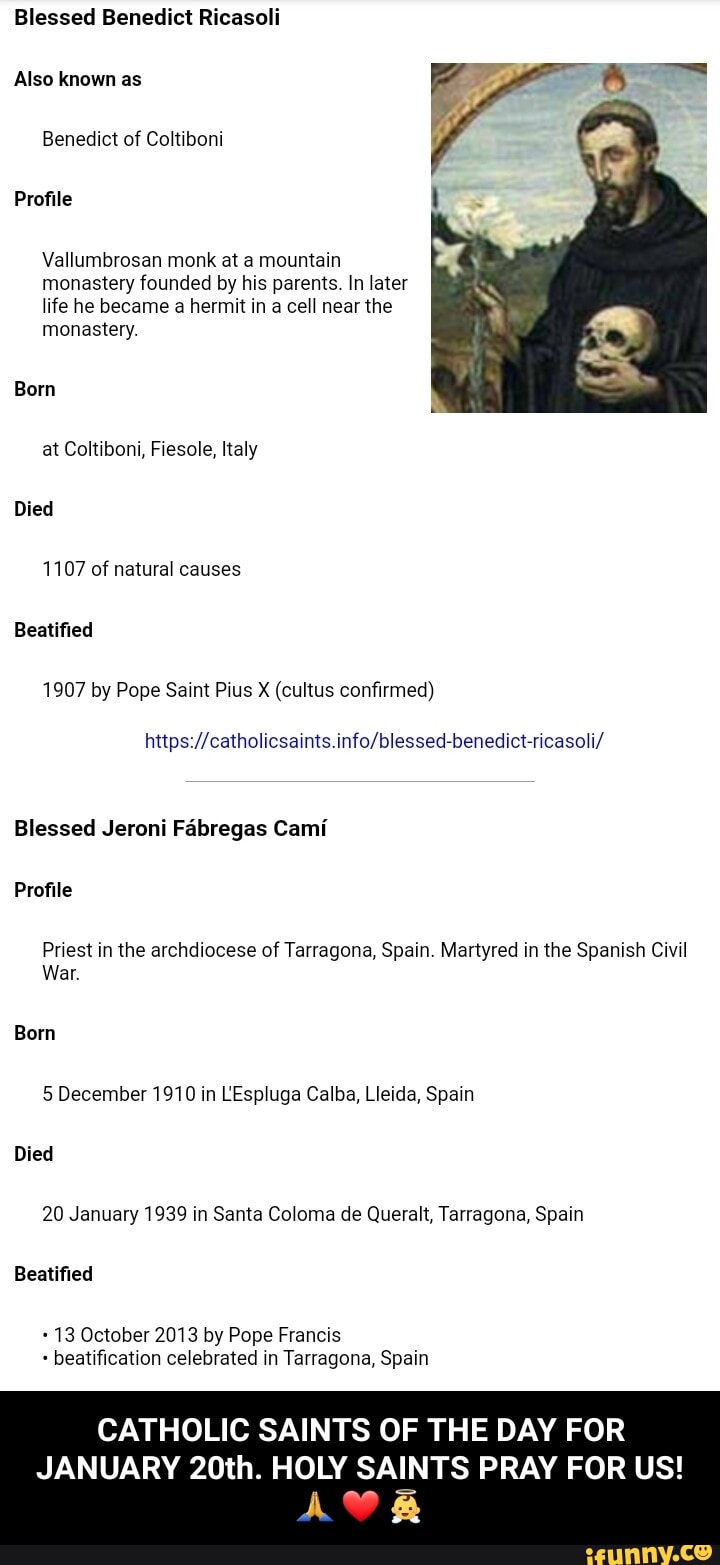Click the '1107 of natural causes' text
This screenshot has width=720, height=1565.
(x=141, y=569)
